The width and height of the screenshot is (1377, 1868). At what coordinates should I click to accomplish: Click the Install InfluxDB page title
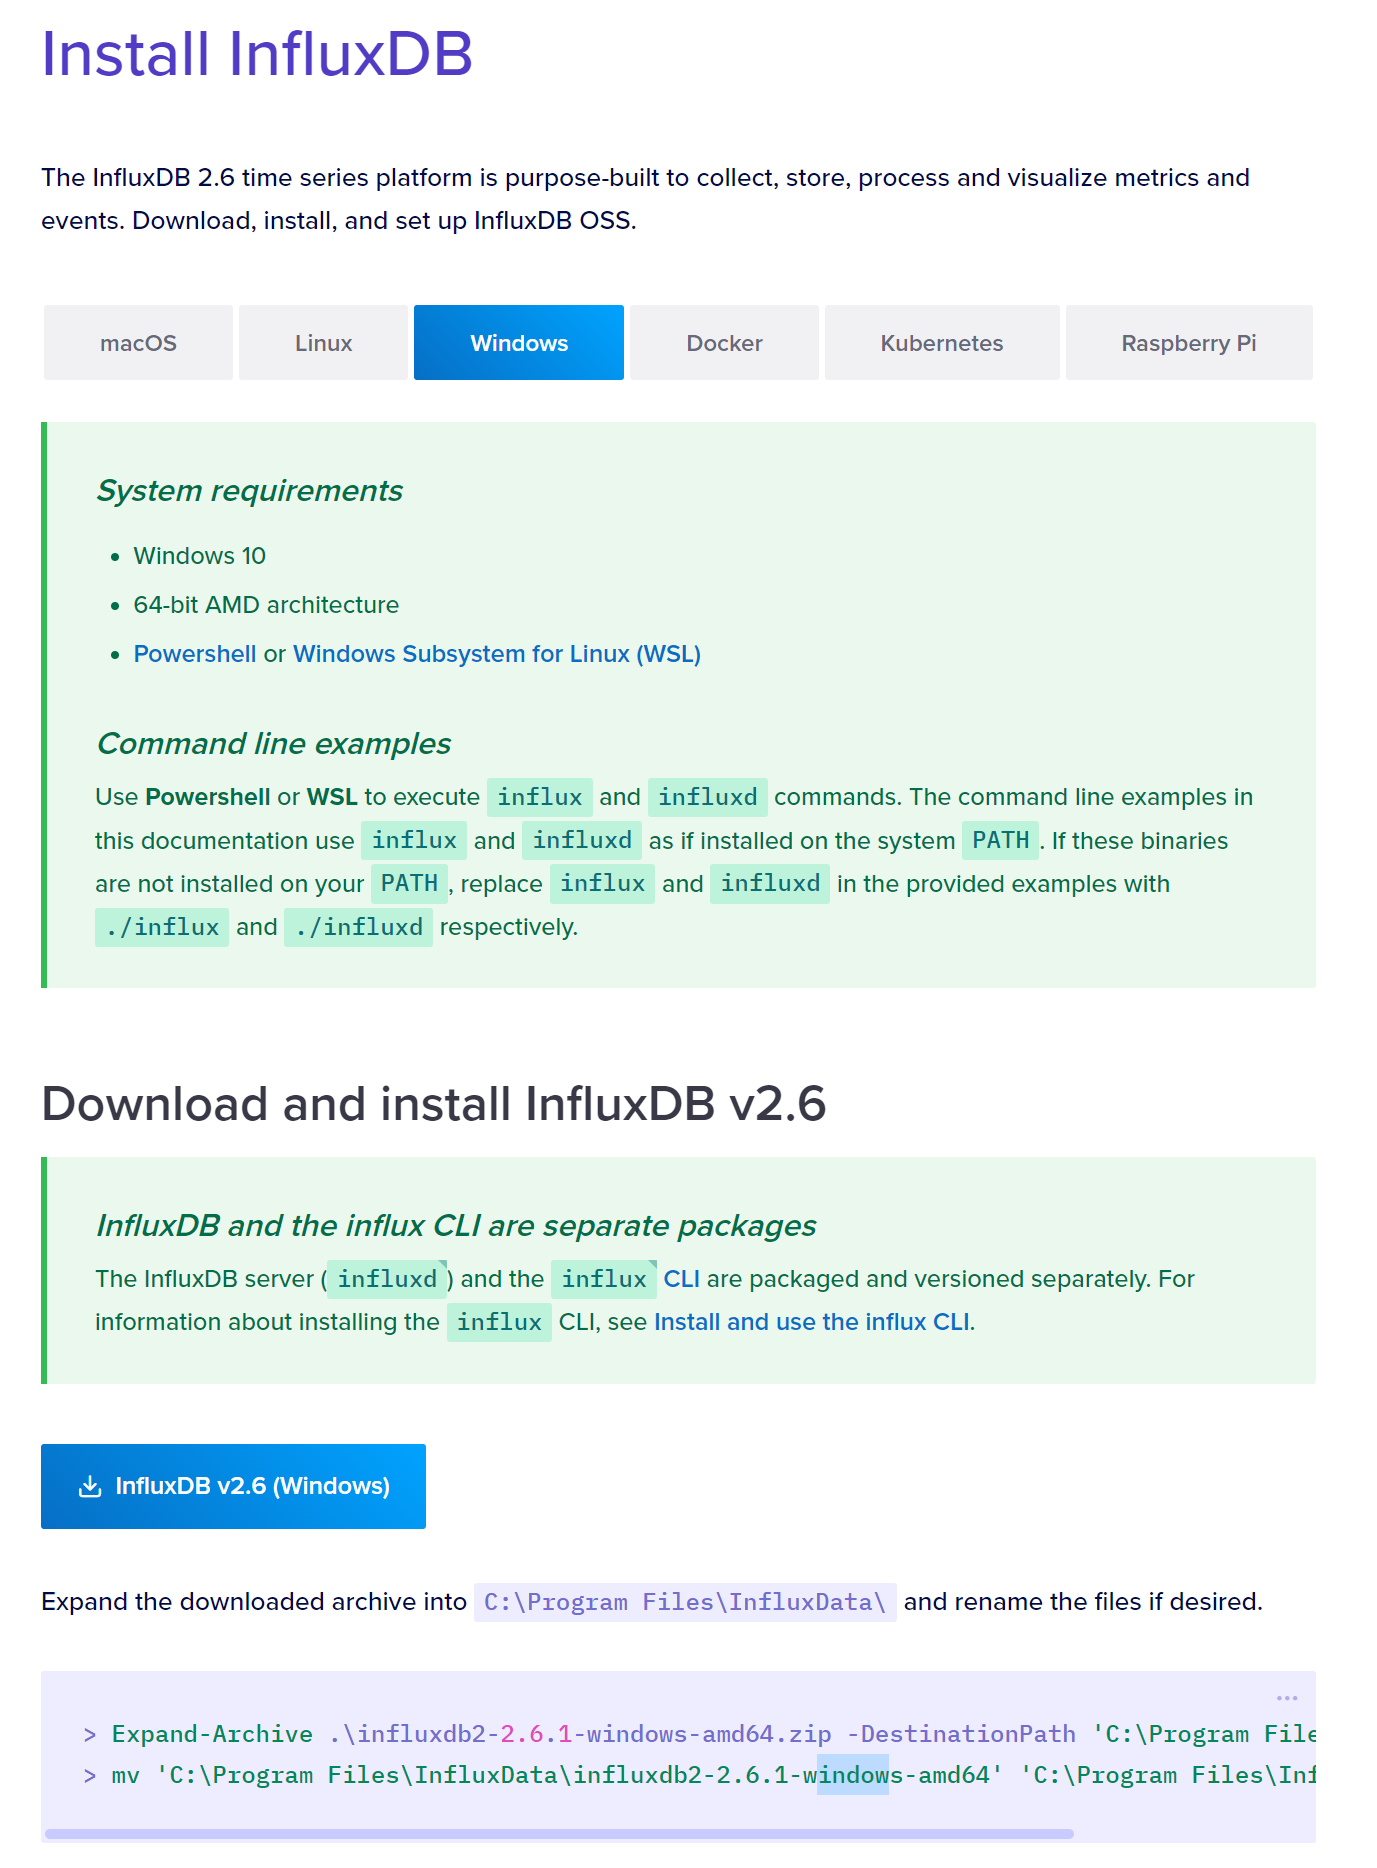[x=257, y=53]
